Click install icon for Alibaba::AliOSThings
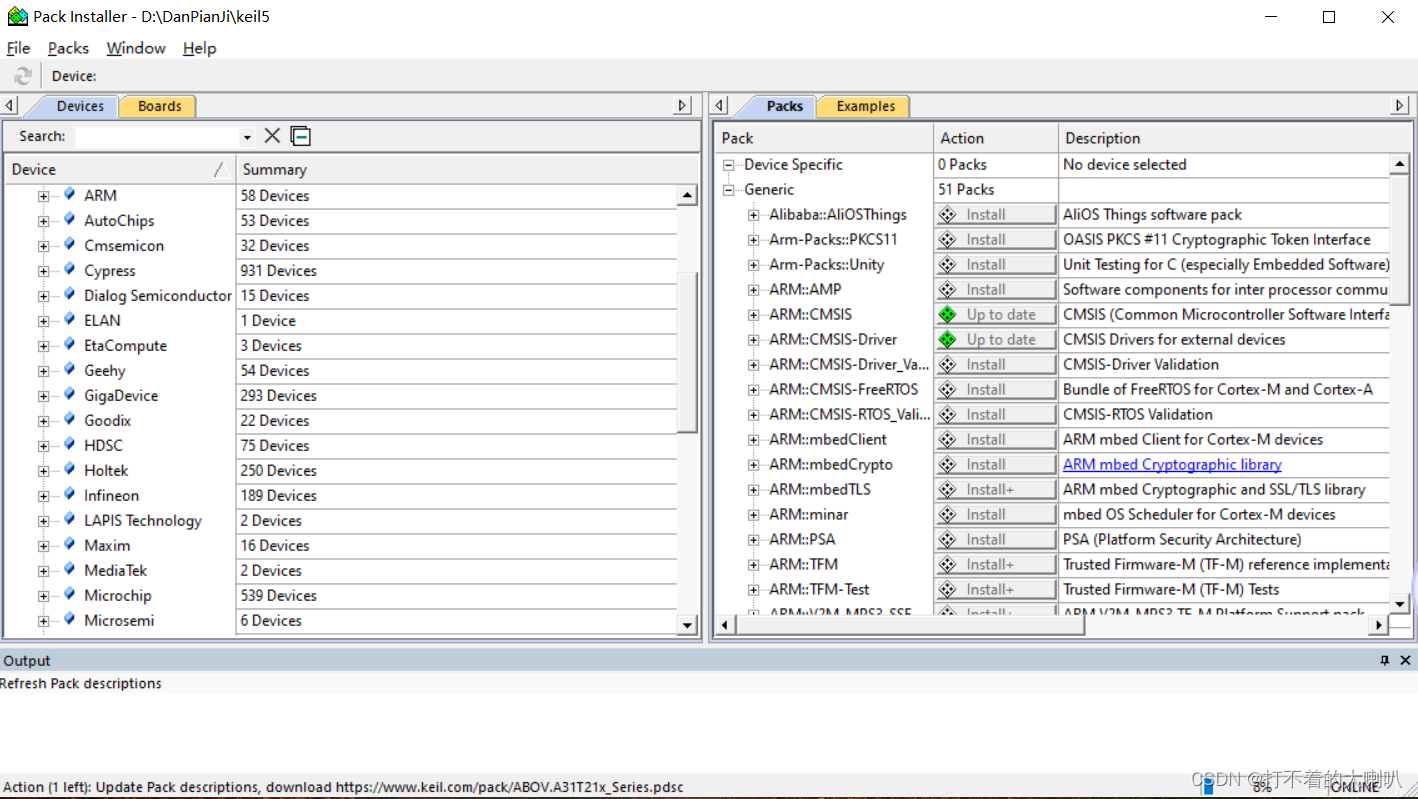This screenshot has height=799, width=1418. [948, 214]
